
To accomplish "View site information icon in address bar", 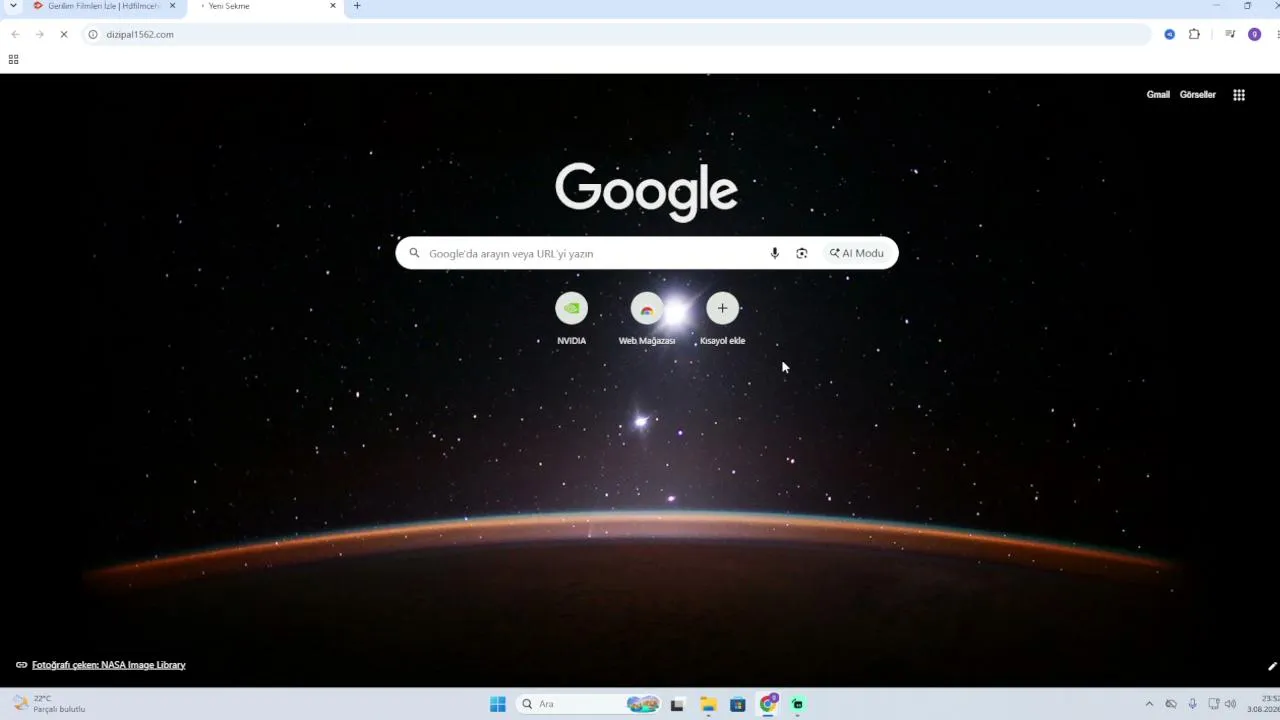I will coord(93,34).
